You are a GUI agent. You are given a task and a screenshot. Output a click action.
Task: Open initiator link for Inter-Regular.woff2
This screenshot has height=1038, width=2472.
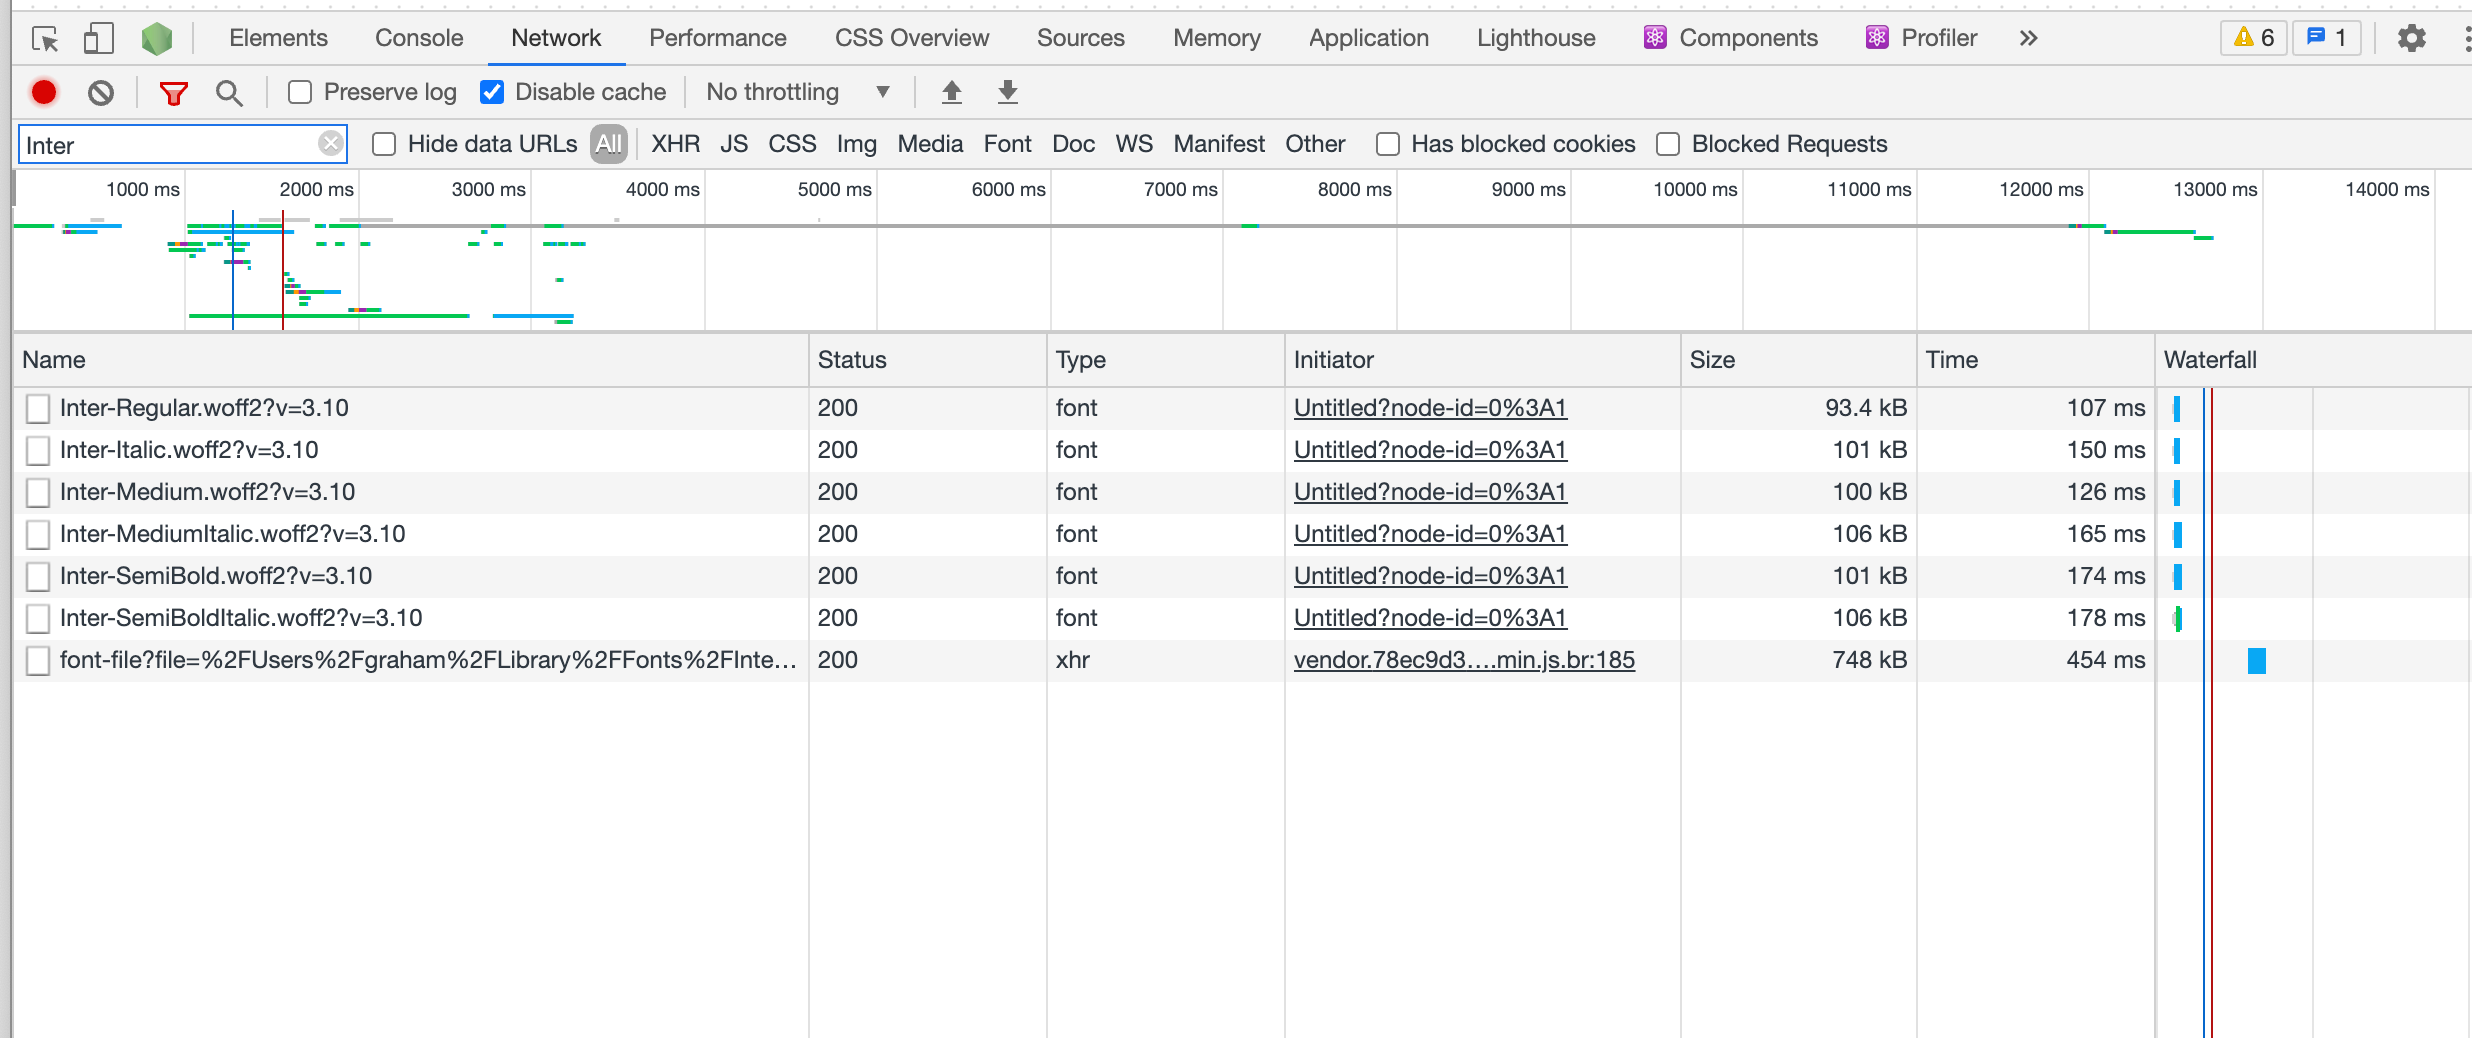tap(1430, 408)
